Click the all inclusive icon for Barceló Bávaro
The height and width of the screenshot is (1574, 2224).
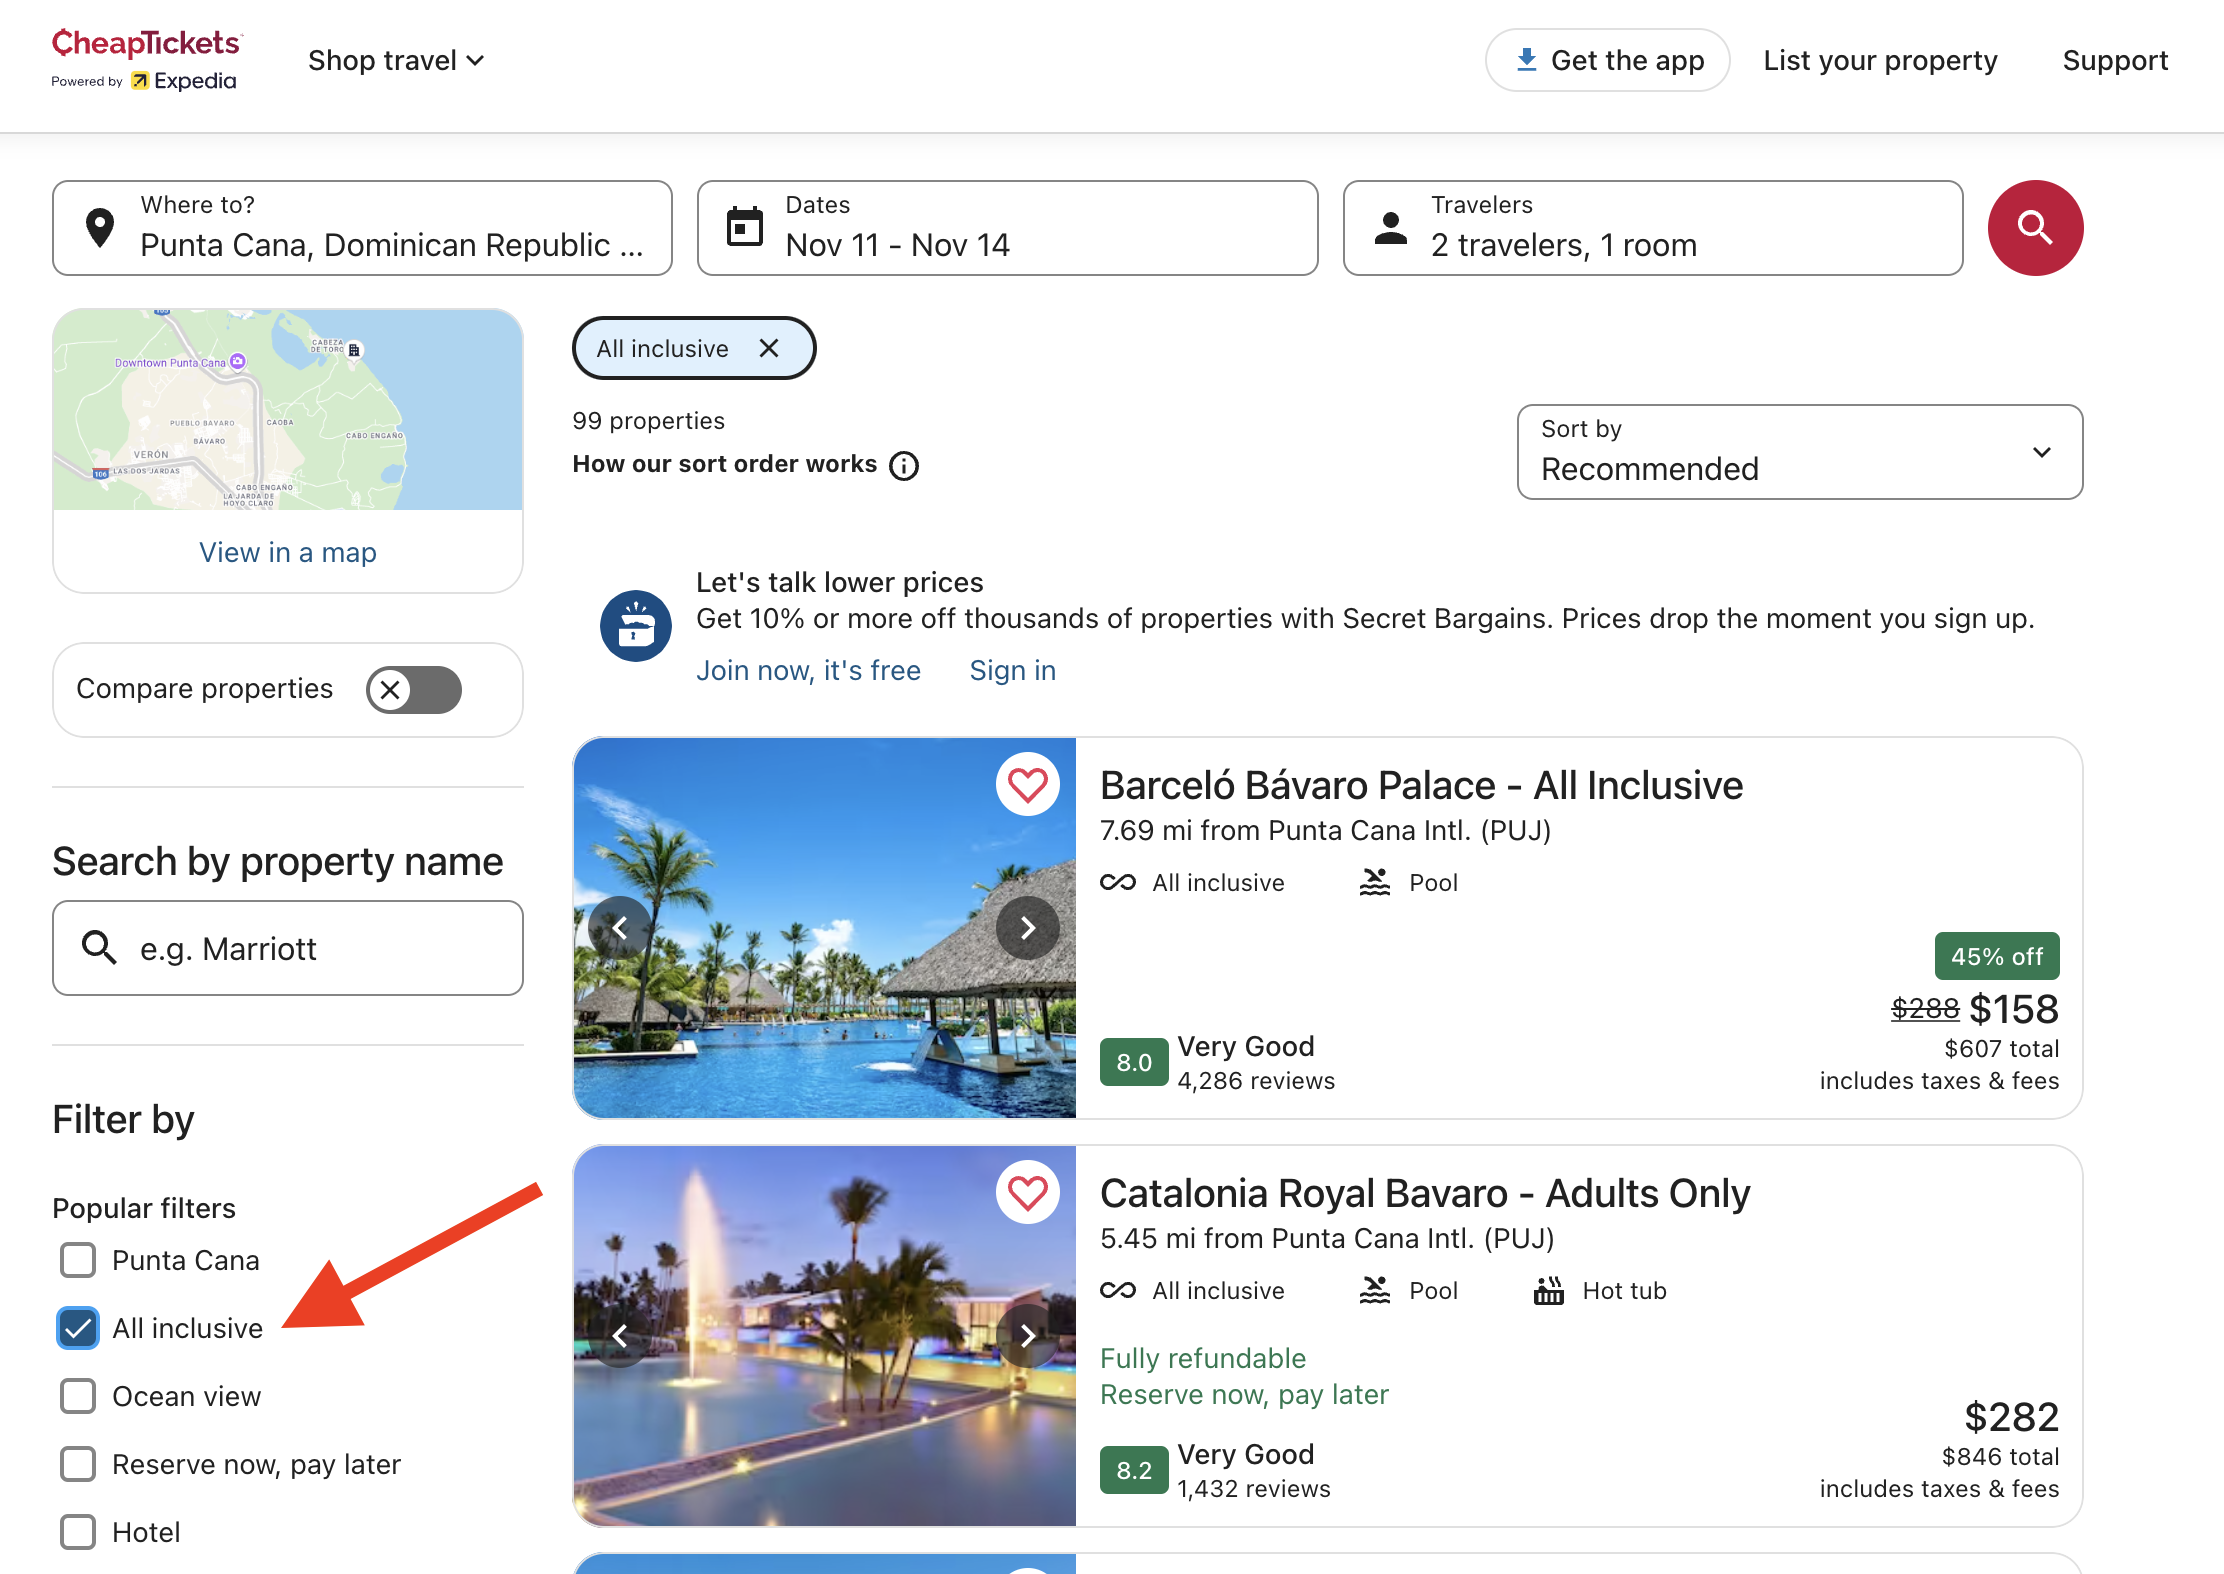coord(1118,882)
